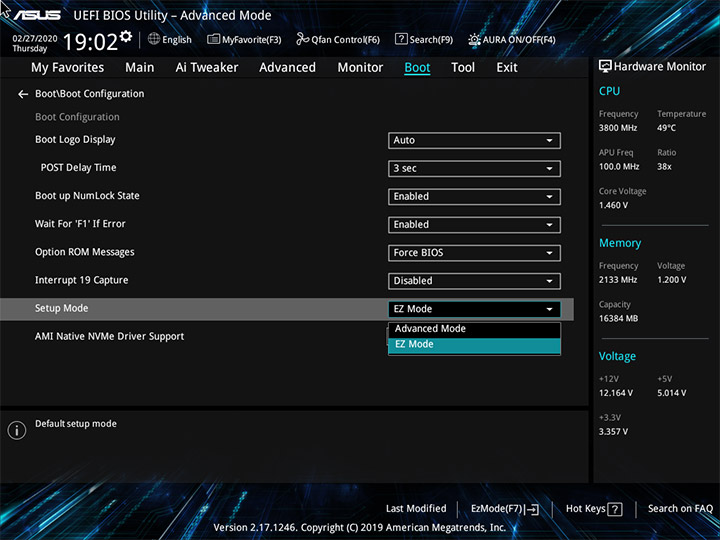Click the memory capacity 16384 MB value
The width and height of the screenshot is (720, 540).
(619, 319)
